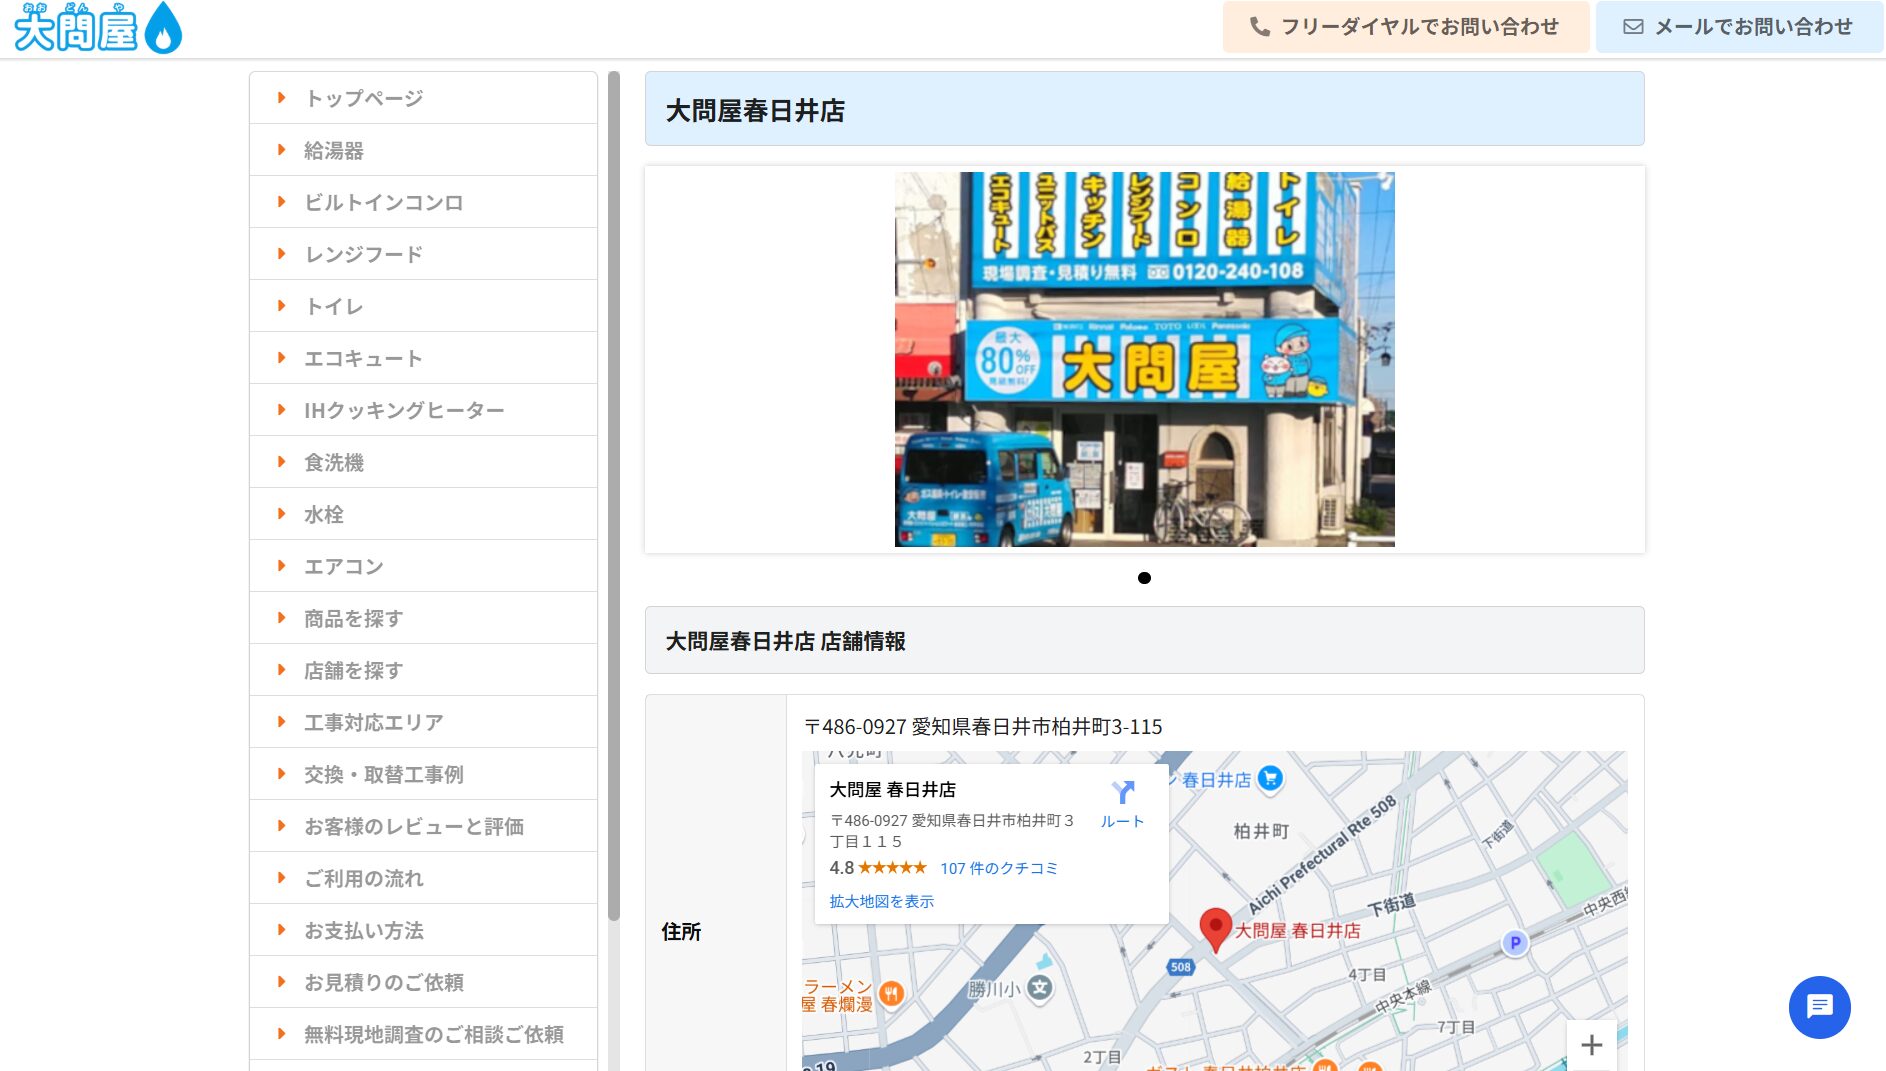Click 柏井町 label on the map
The width and height of the screenshot is (1886, 1071).
[x=1261, y=831]
